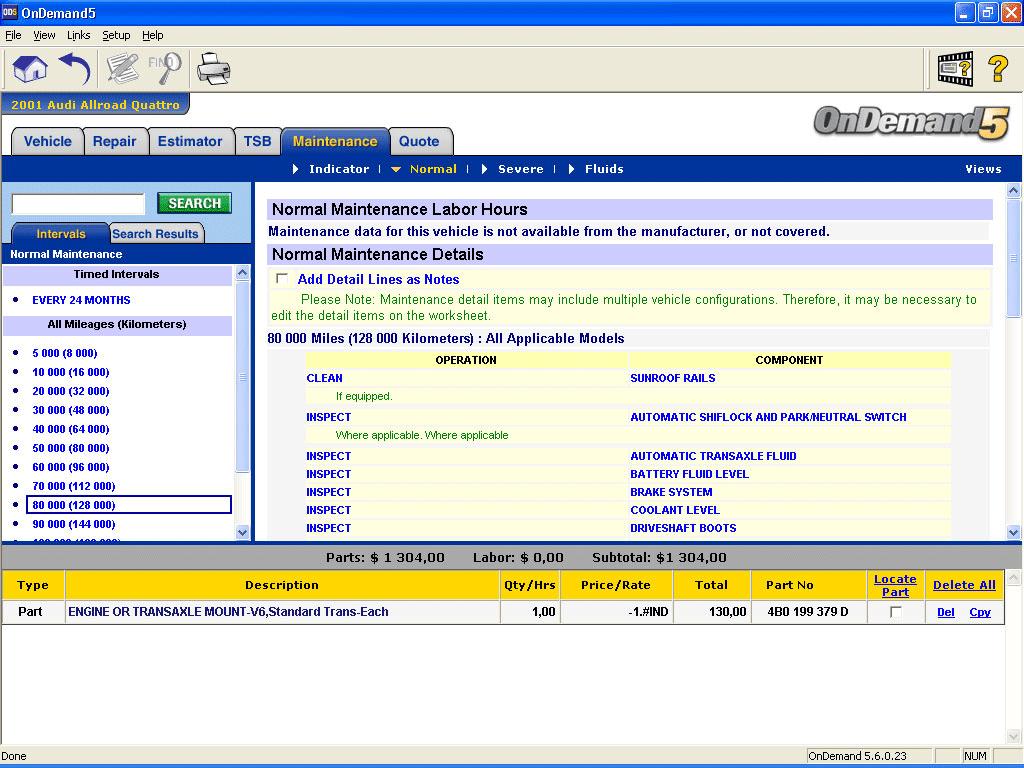Select the 5 000 (8 000) mileage interval
The height and width of the screenshot is (768, 1024).
point(65,353)
